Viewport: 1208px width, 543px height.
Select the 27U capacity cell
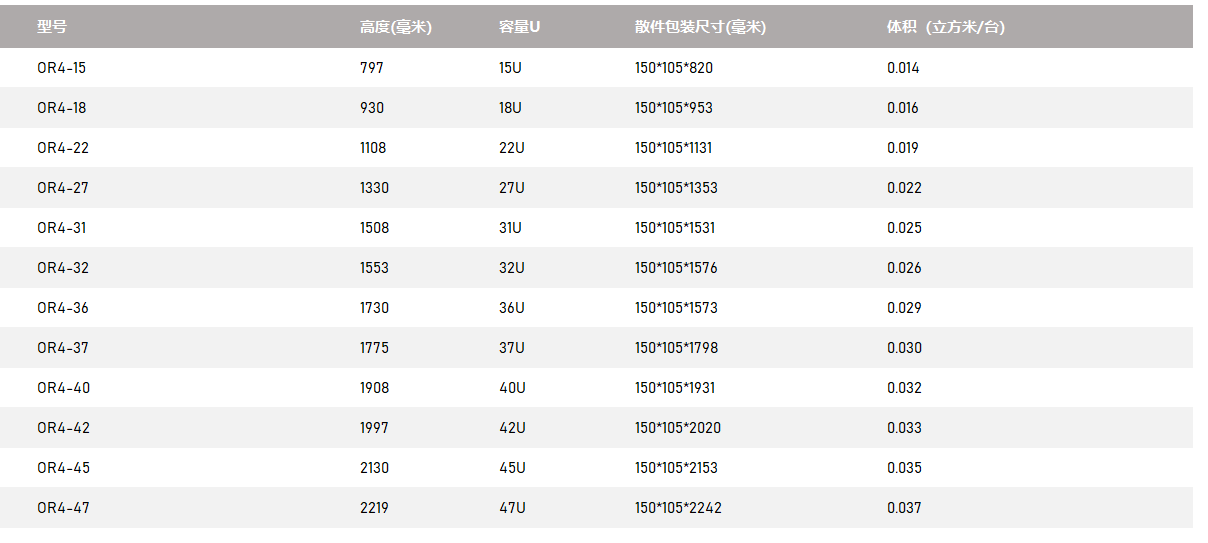point(511,188)
